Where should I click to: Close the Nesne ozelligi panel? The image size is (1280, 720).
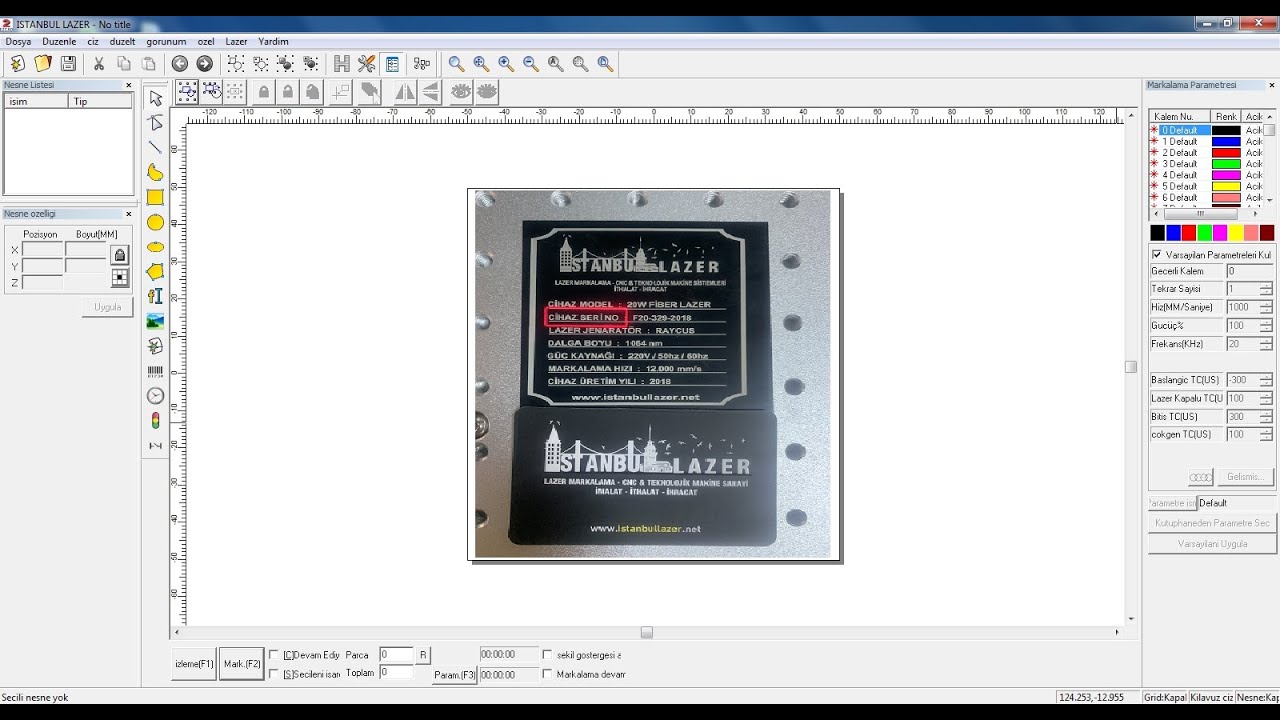pos(128,214)
